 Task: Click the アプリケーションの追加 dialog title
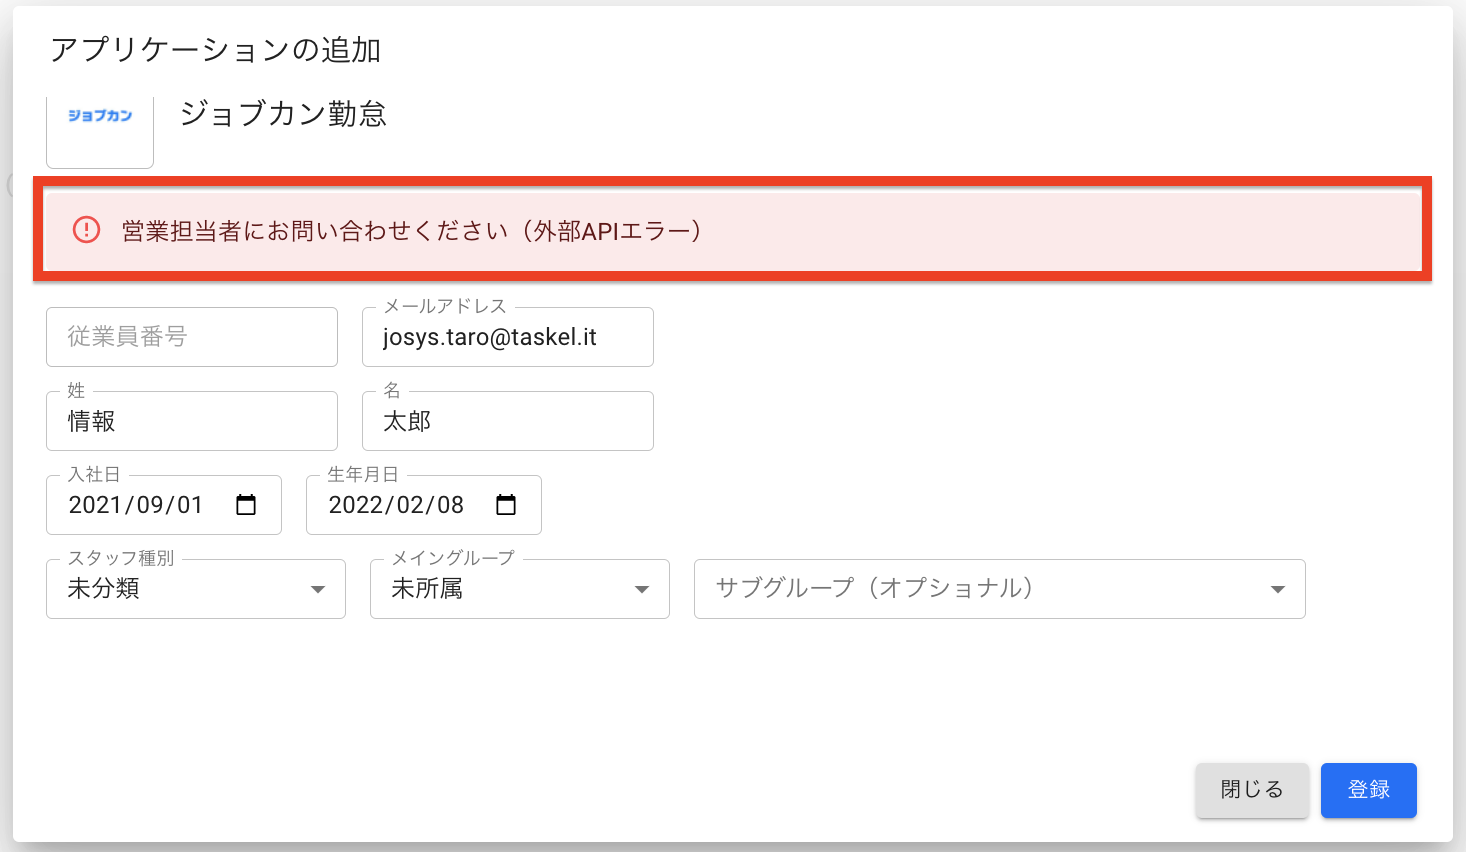pyautogui.click(x=215, y=50)
